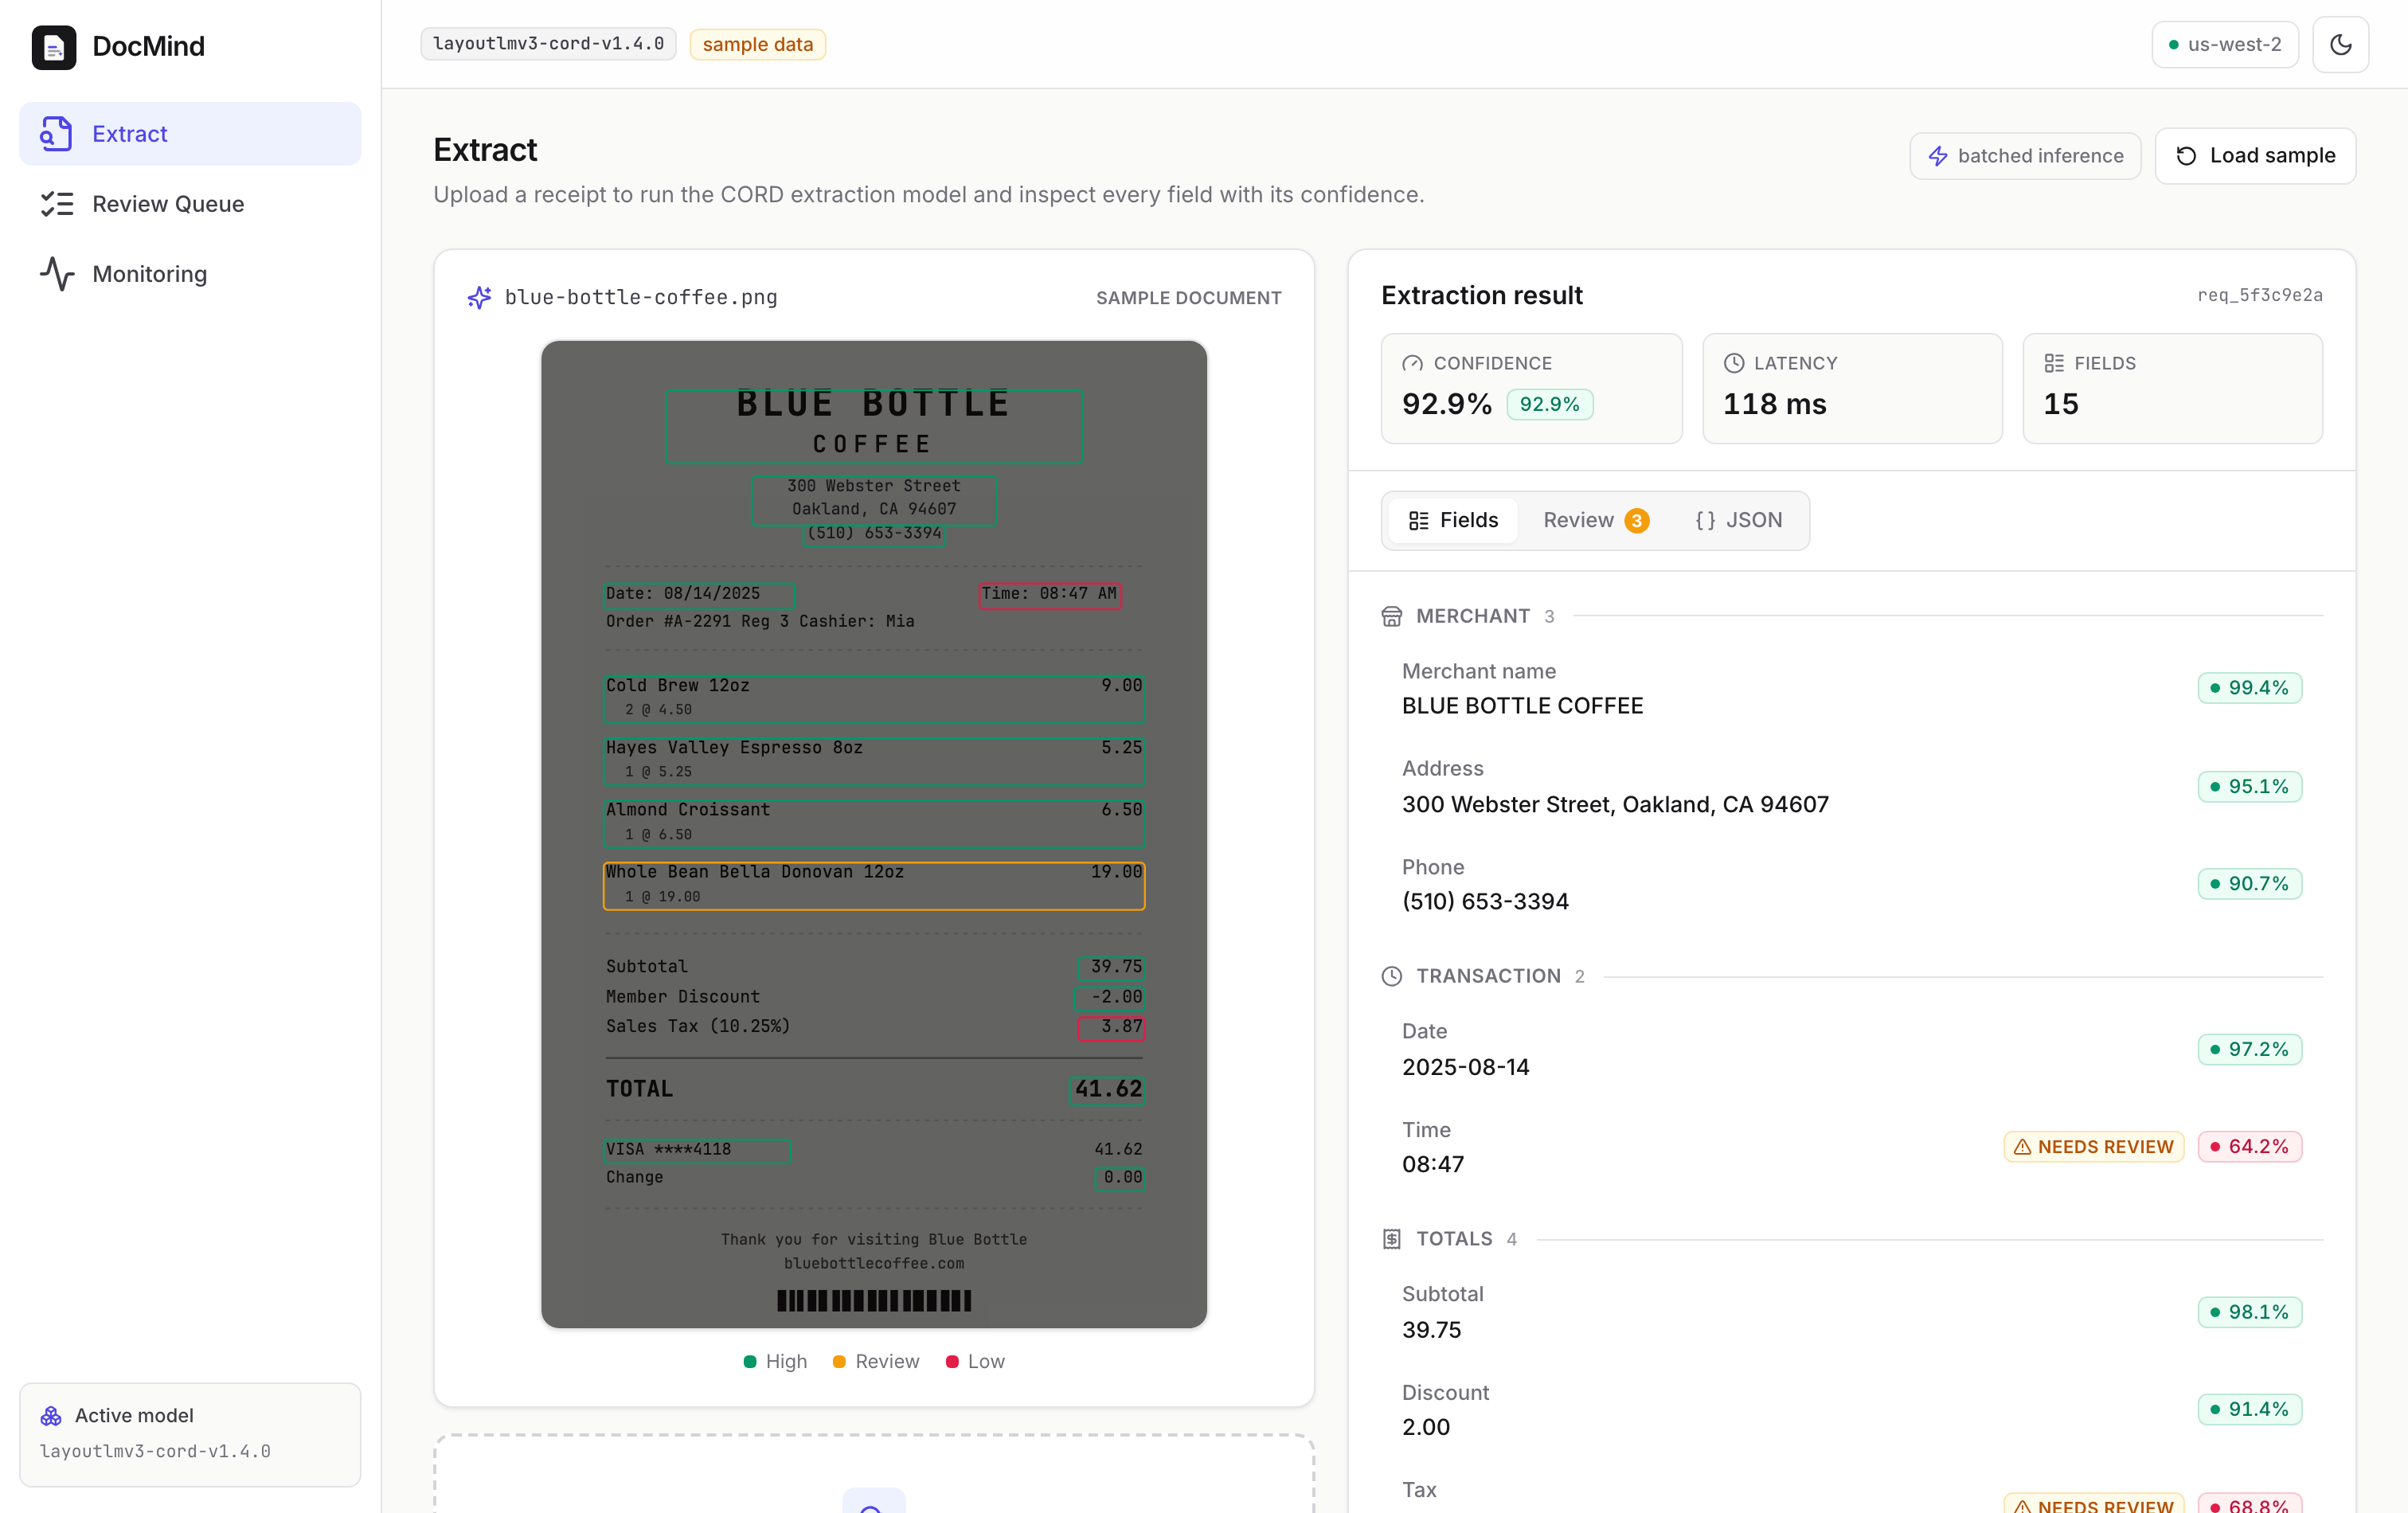The image size is (2408, 1513).
Task: Click the 91.4% Discount confidence badge
Action: click(x=2249, y=1409)
